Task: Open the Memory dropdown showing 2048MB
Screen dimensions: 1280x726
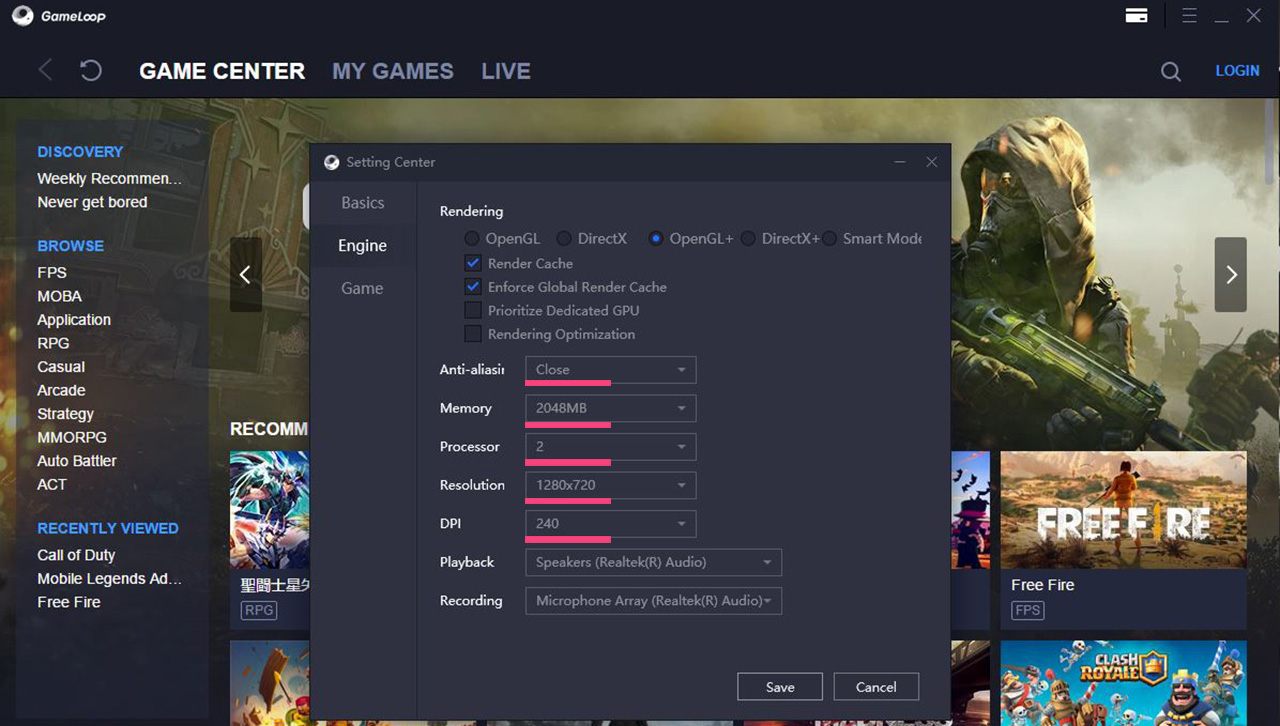Action: pyautogui.click(x=610, y=408)
